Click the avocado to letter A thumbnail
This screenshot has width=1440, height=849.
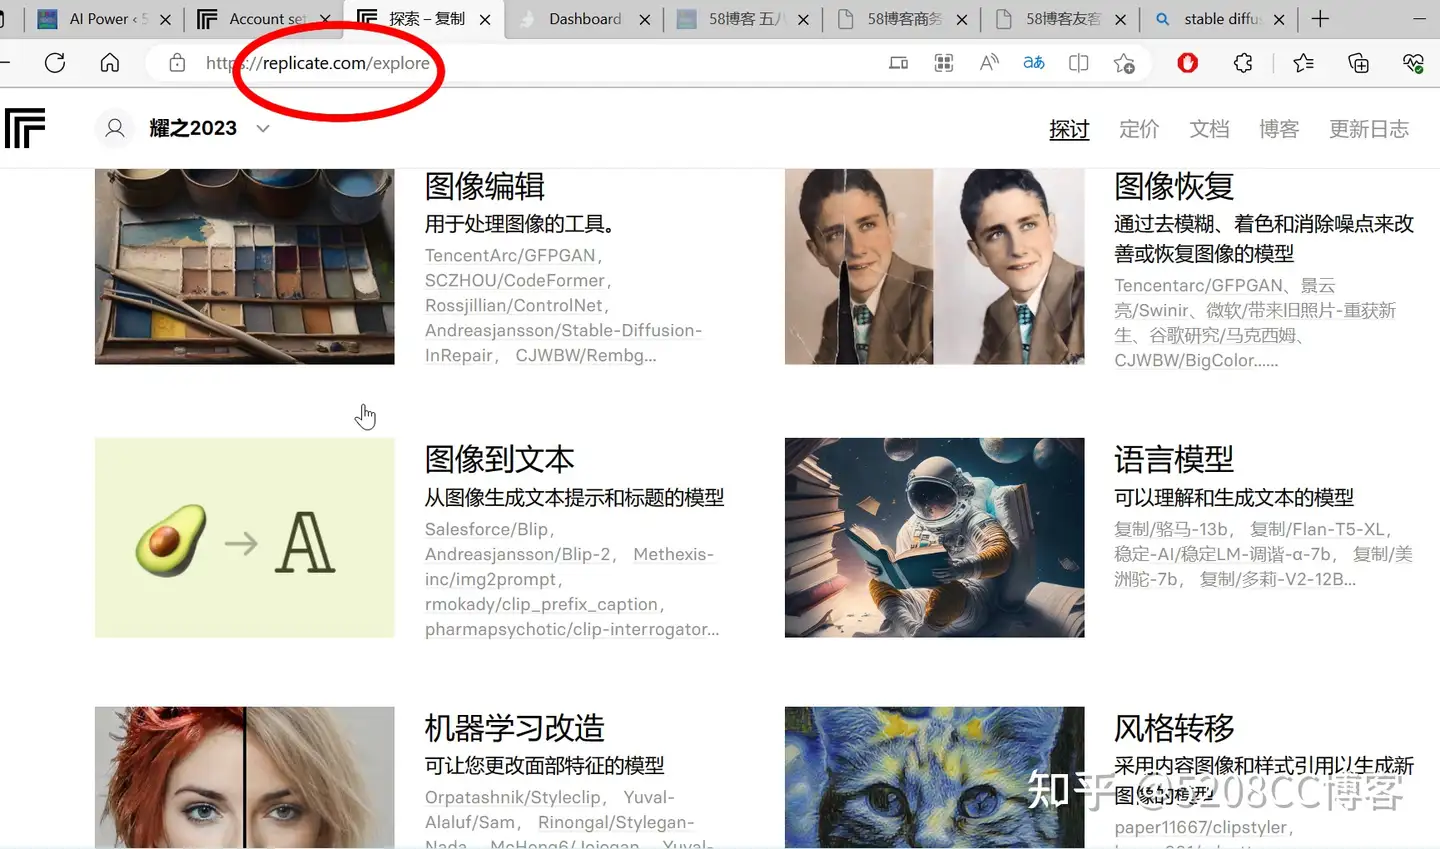(x=245, y=537)
